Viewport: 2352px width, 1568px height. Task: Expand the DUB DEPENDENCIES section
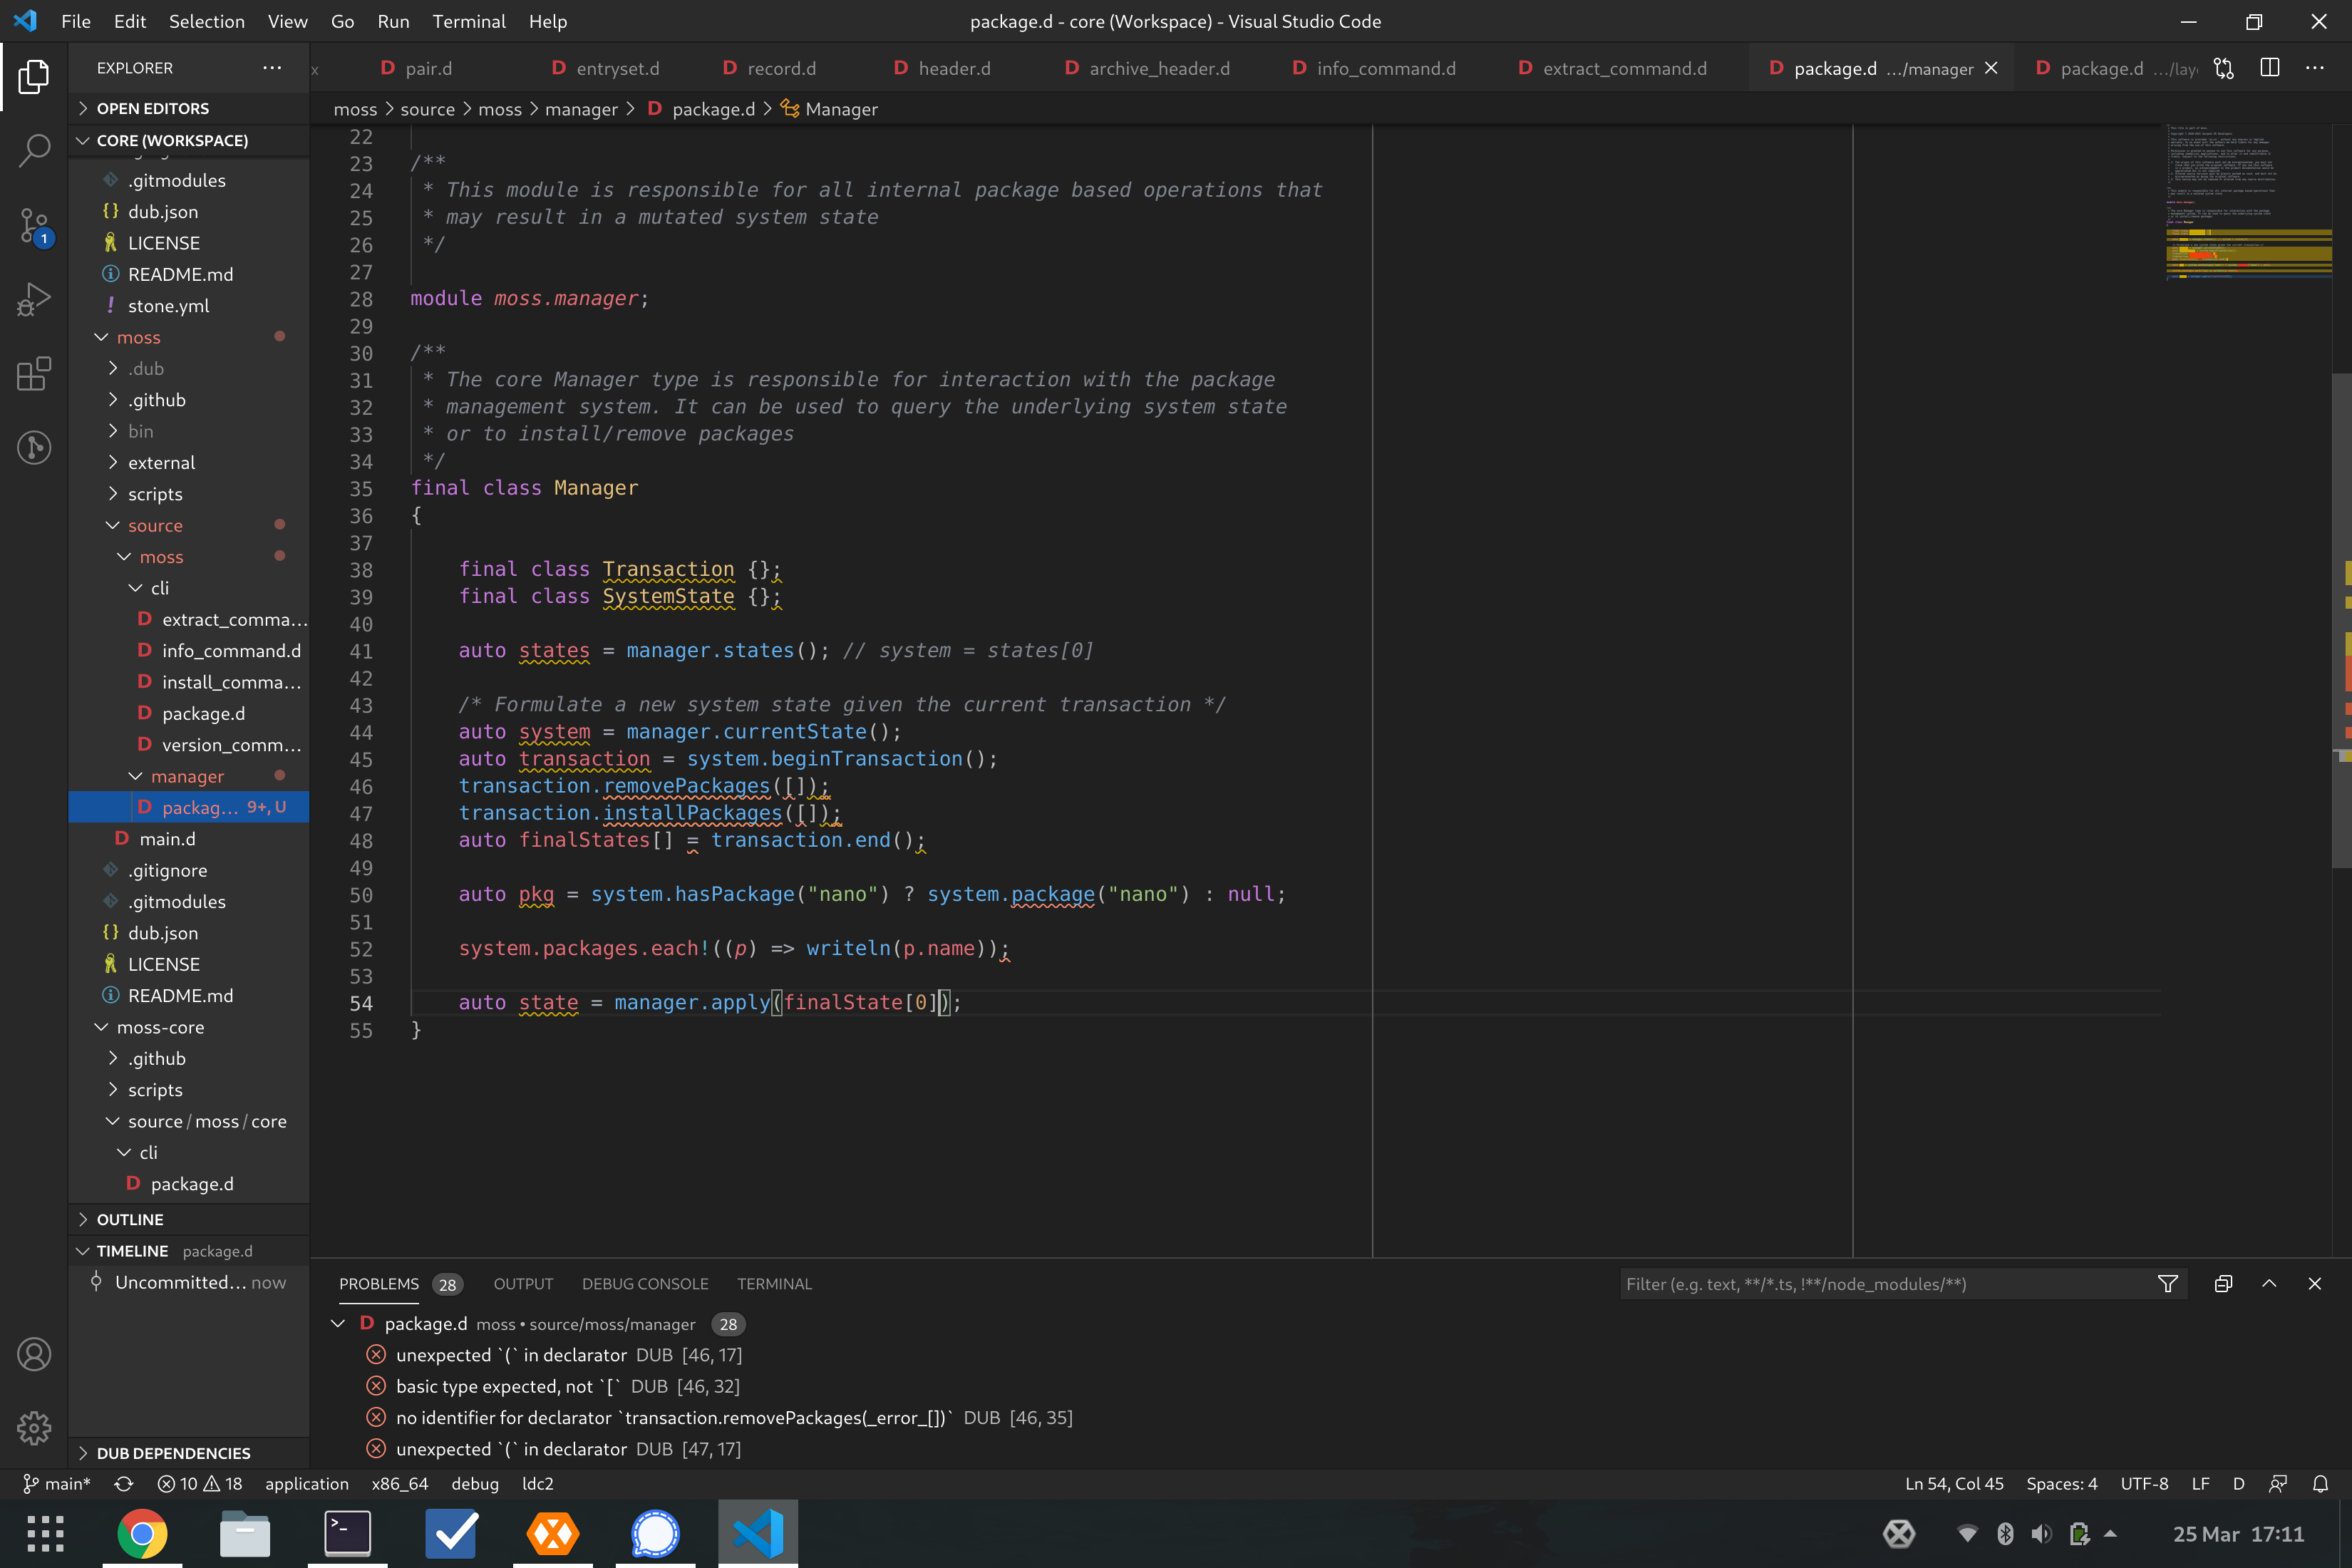(189, 1453)
